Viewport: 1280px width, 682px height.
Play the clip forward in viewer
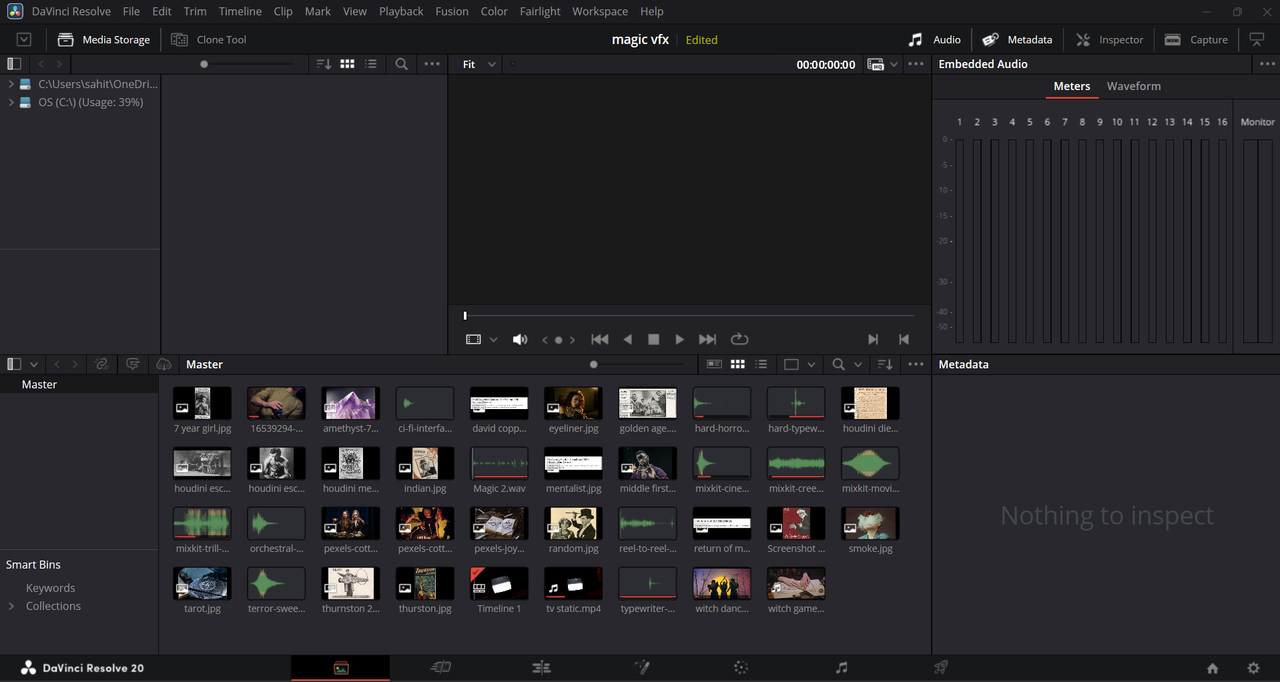(680, 339)
